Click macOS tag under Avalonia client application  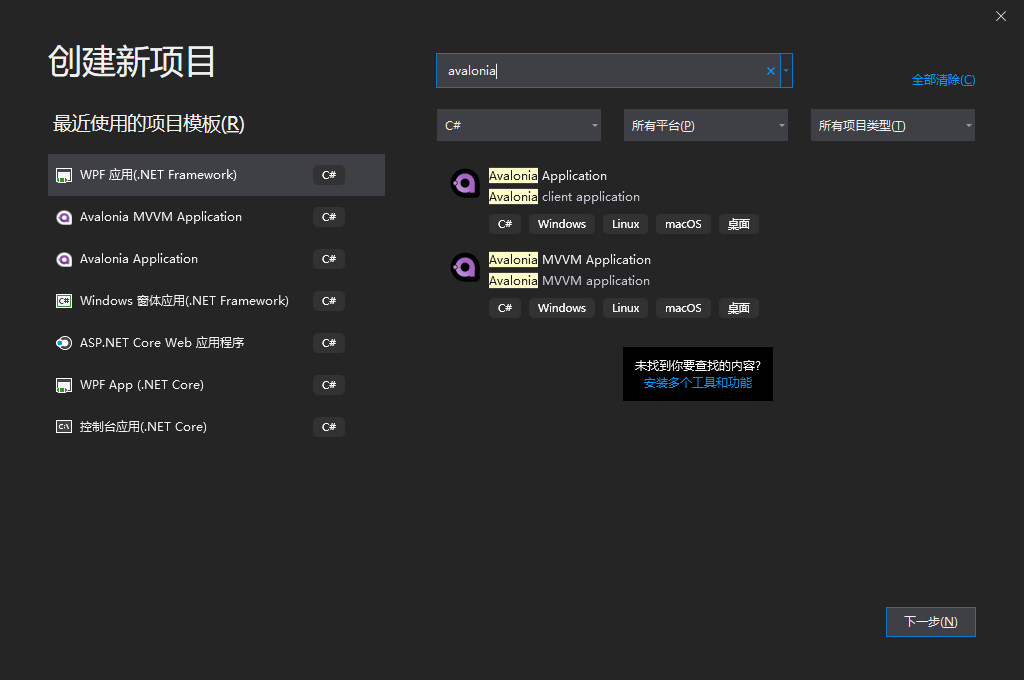(x=683, y=224)
